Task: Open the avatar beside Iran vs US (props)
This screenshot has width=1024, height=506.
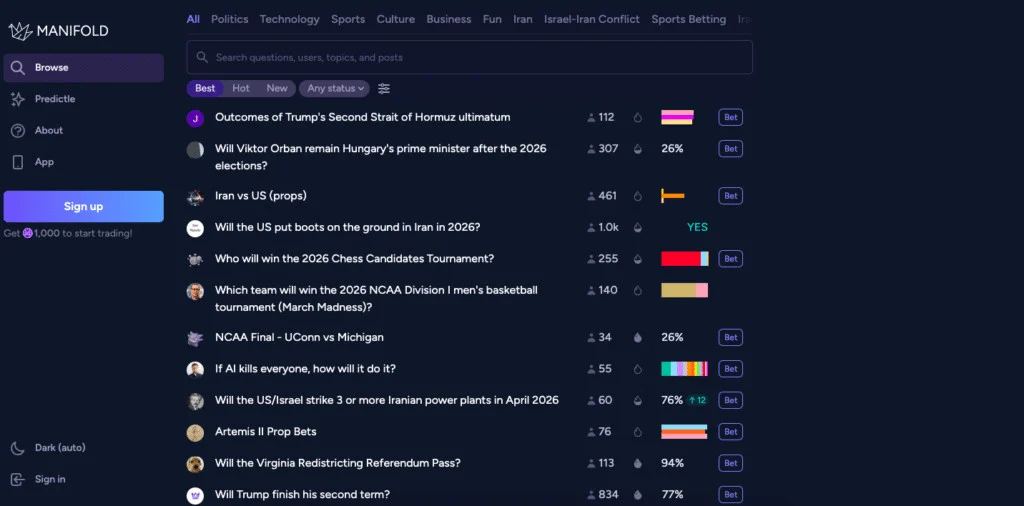Action: [195, 197]
